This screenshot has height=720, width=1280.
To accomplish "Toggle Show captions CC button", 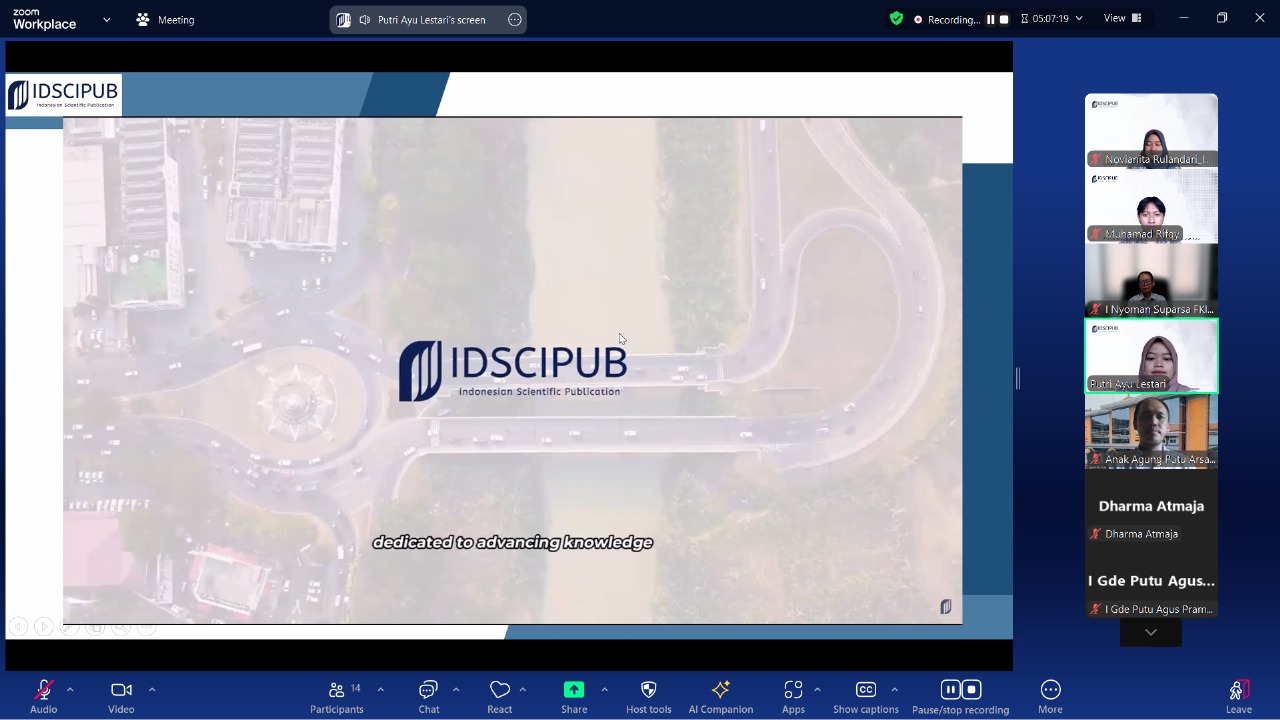I will click(x=866, y=696).
